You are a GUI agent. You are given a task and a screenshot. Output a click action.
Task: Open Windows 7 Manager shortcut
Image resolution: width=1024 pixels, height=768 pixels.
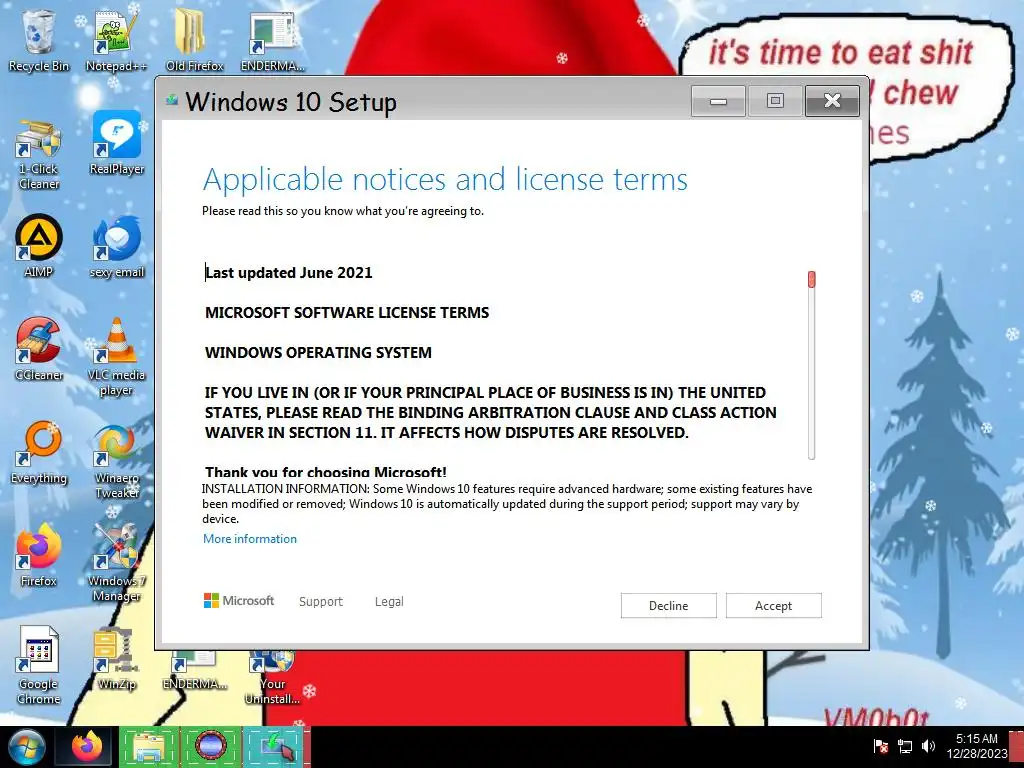[x=116, y=563]
